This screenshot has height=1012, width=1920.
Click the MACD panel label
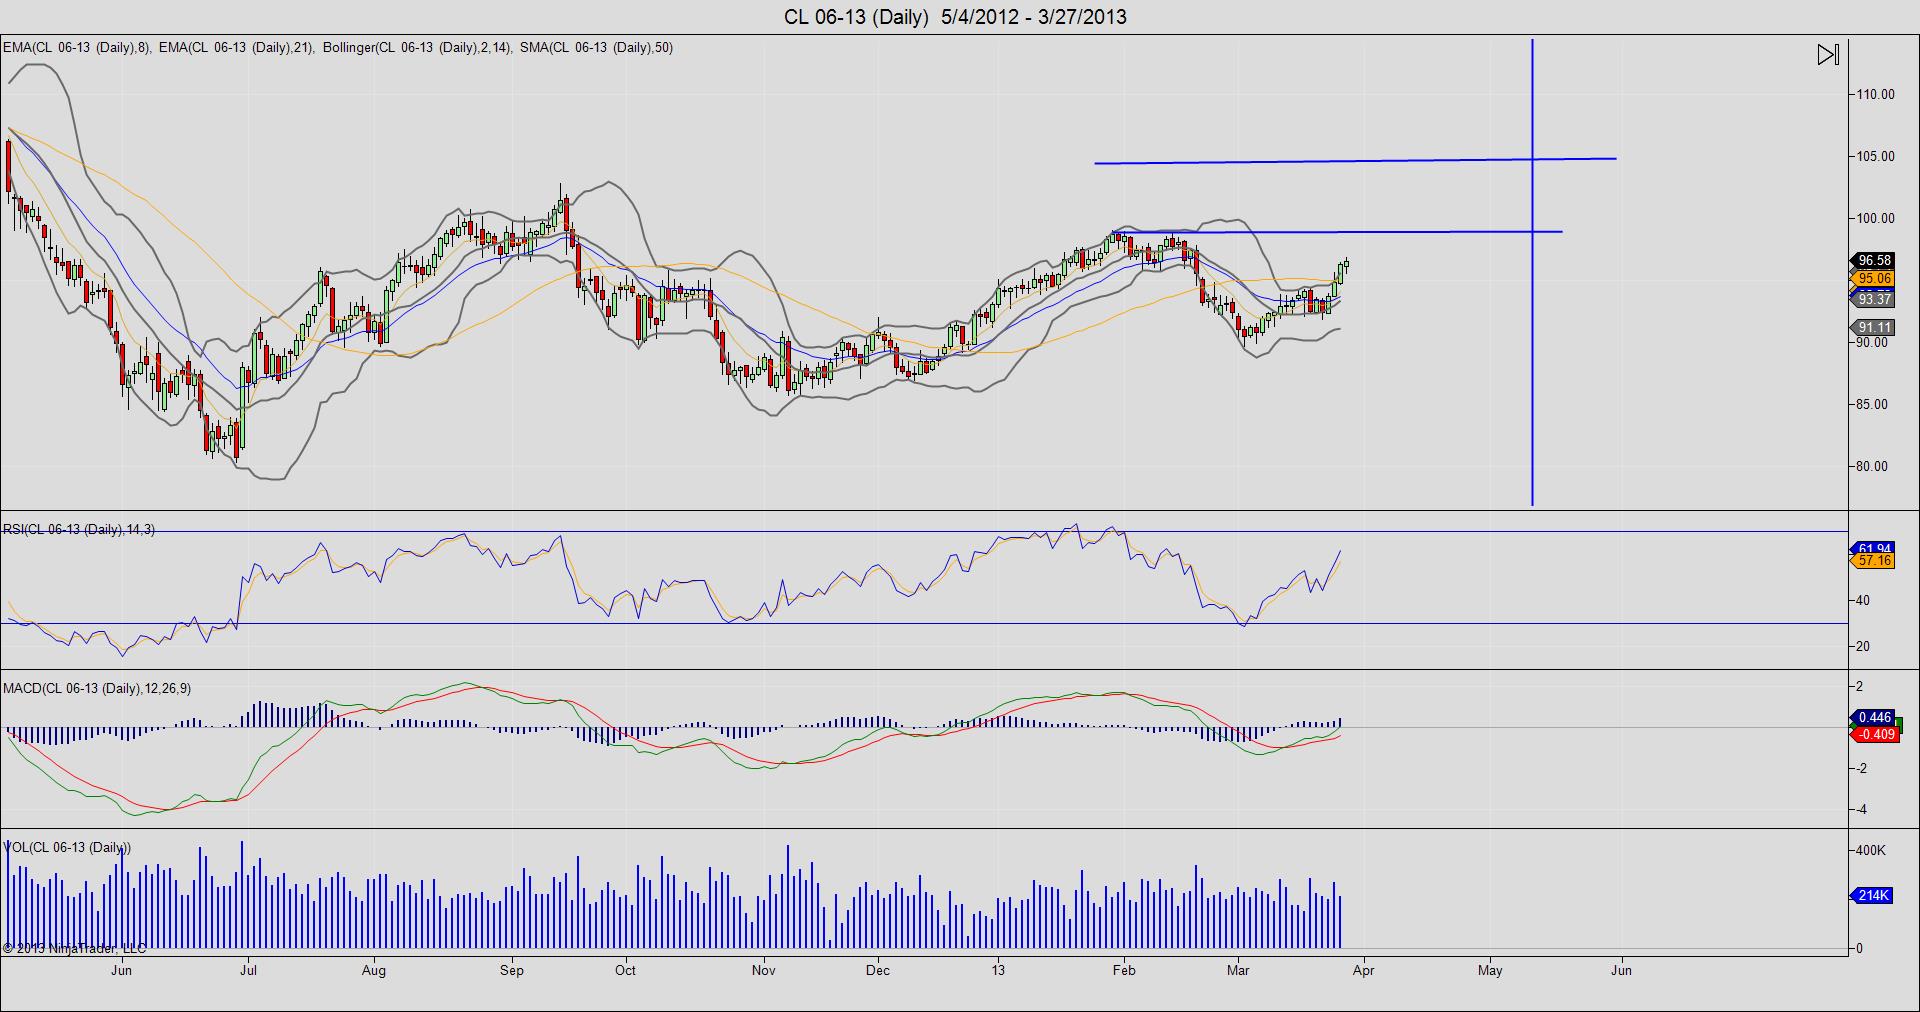point(97,688)
